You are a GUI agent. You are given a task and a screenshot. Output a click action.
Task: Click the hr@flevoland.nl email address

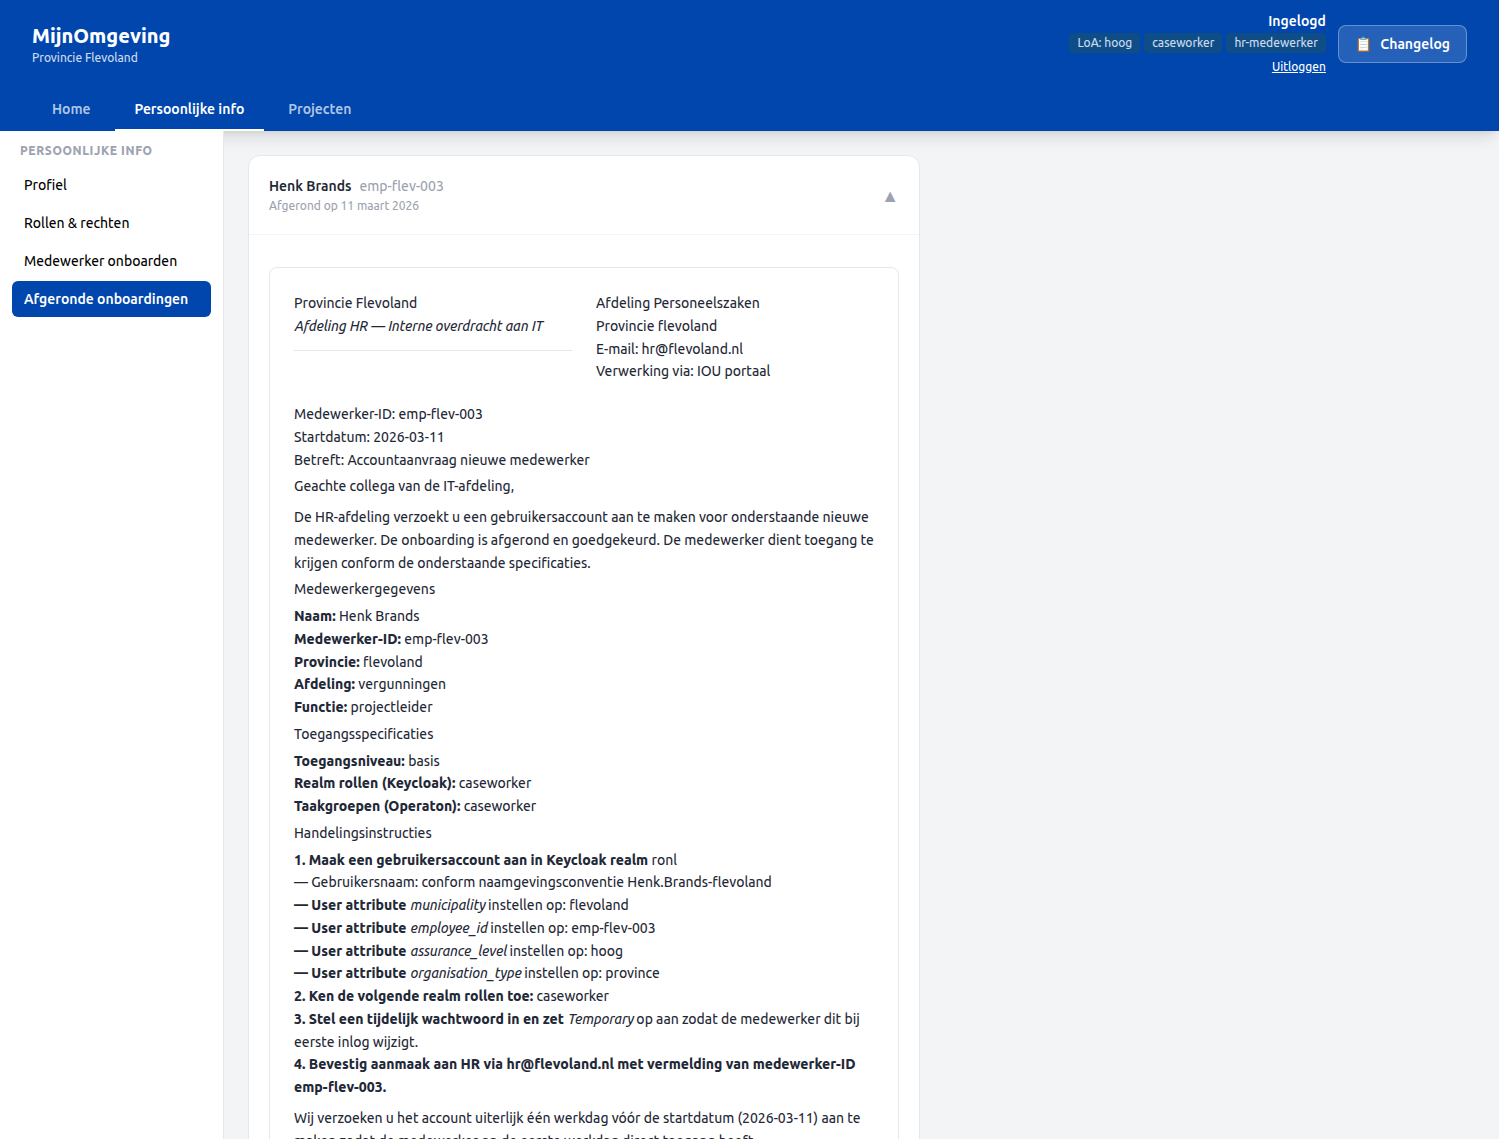coord(691,348)
